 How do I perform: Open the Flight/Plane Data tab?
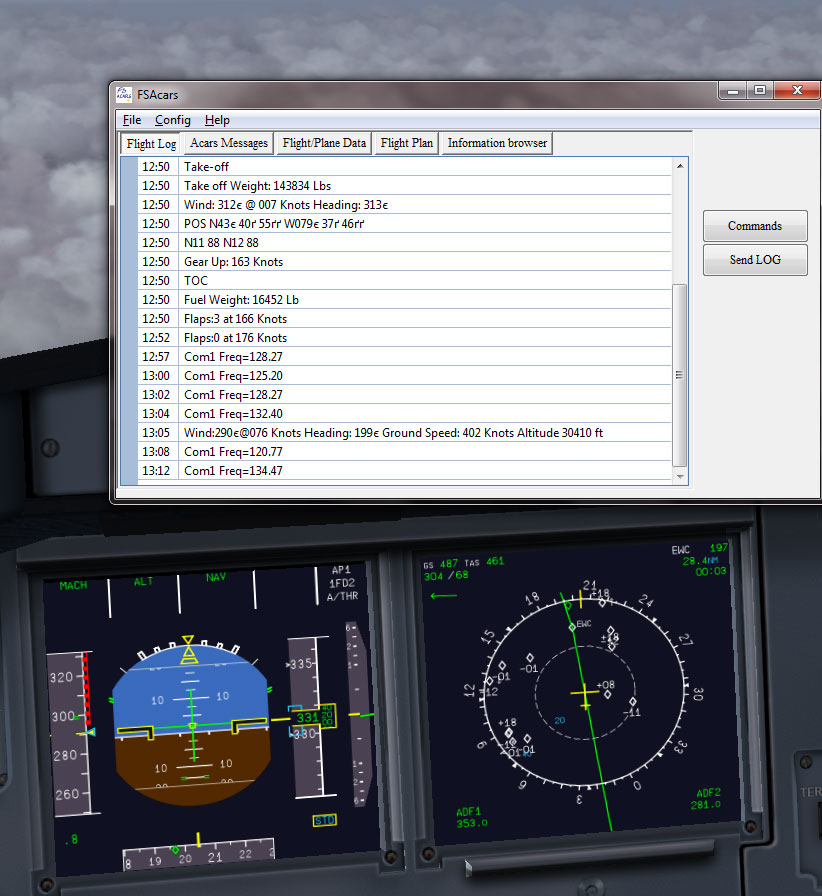pyautogui.click(x=324, y=143)
